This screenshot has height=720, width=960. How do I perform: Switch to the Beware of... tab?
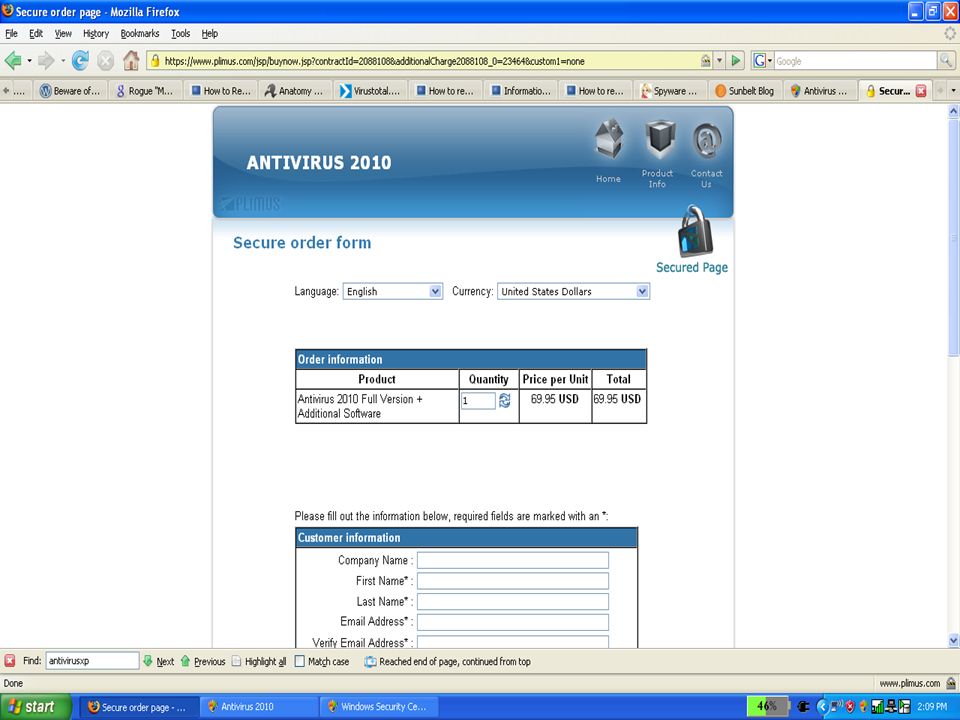70,91
